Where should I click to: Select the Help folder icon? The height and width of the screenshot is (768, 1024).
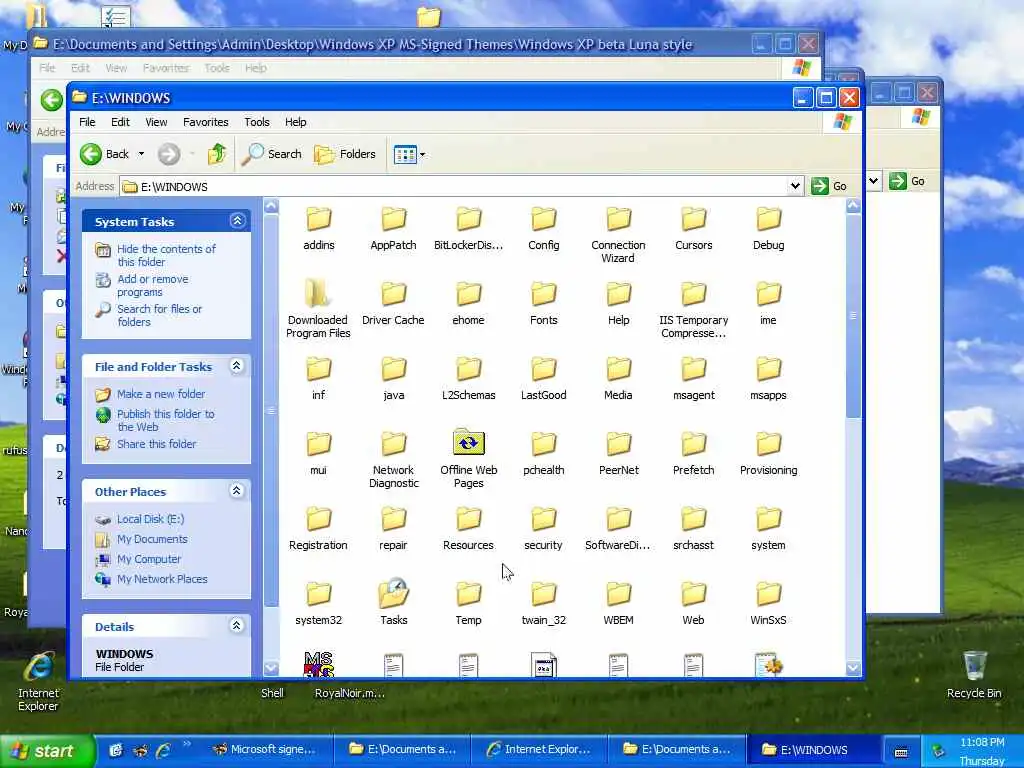618,295
